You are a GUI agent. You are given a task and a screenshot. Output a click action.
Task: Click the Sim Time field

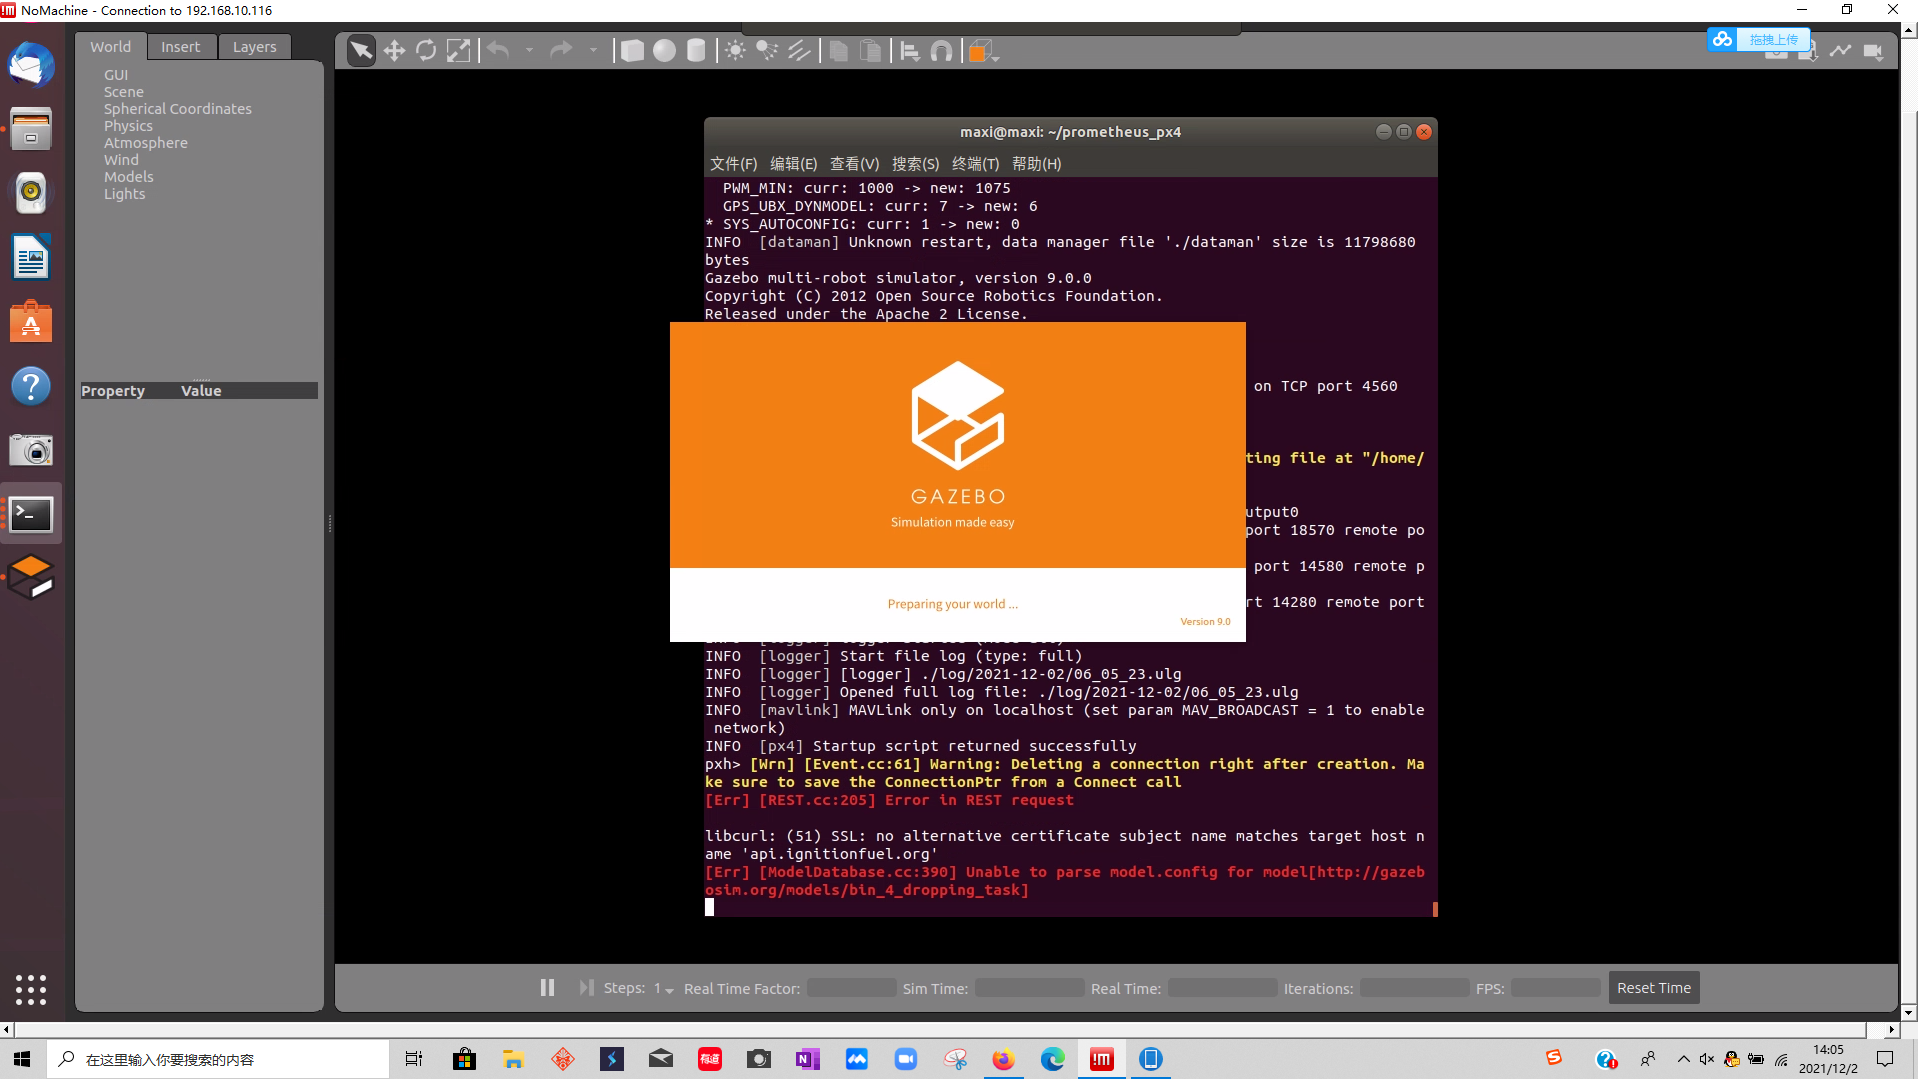pos(1029,988)
